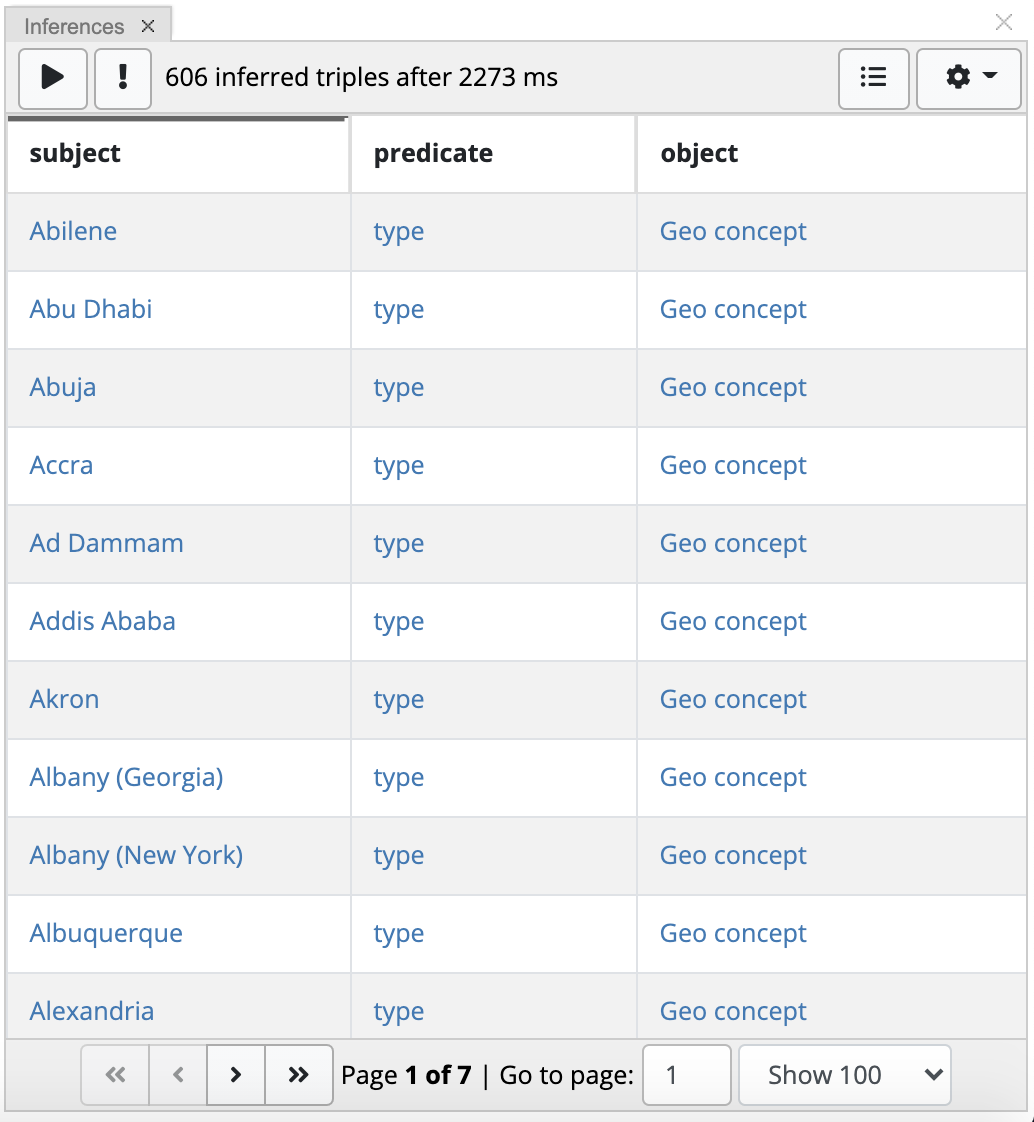Screen dimensions: 1034x1122
Task: Click the settings gear icon
Action: point(958,78)
